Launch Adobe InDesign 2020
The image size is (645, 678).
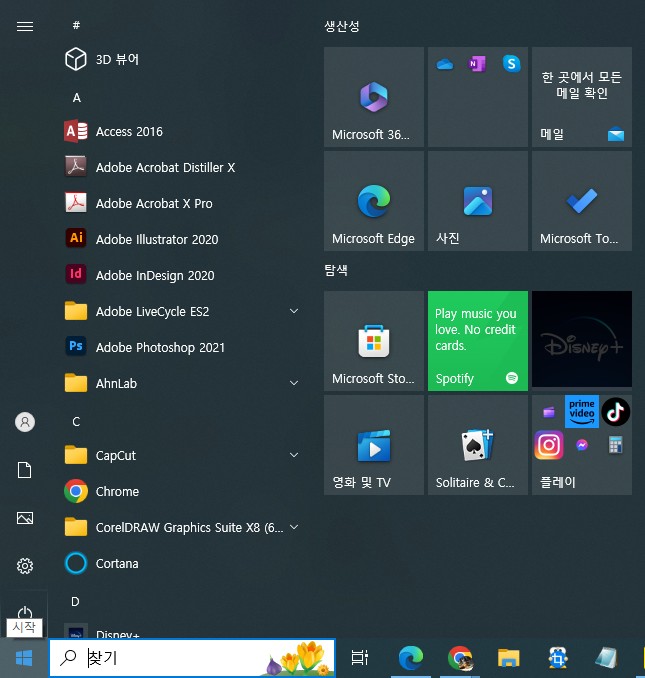point(182,275)
